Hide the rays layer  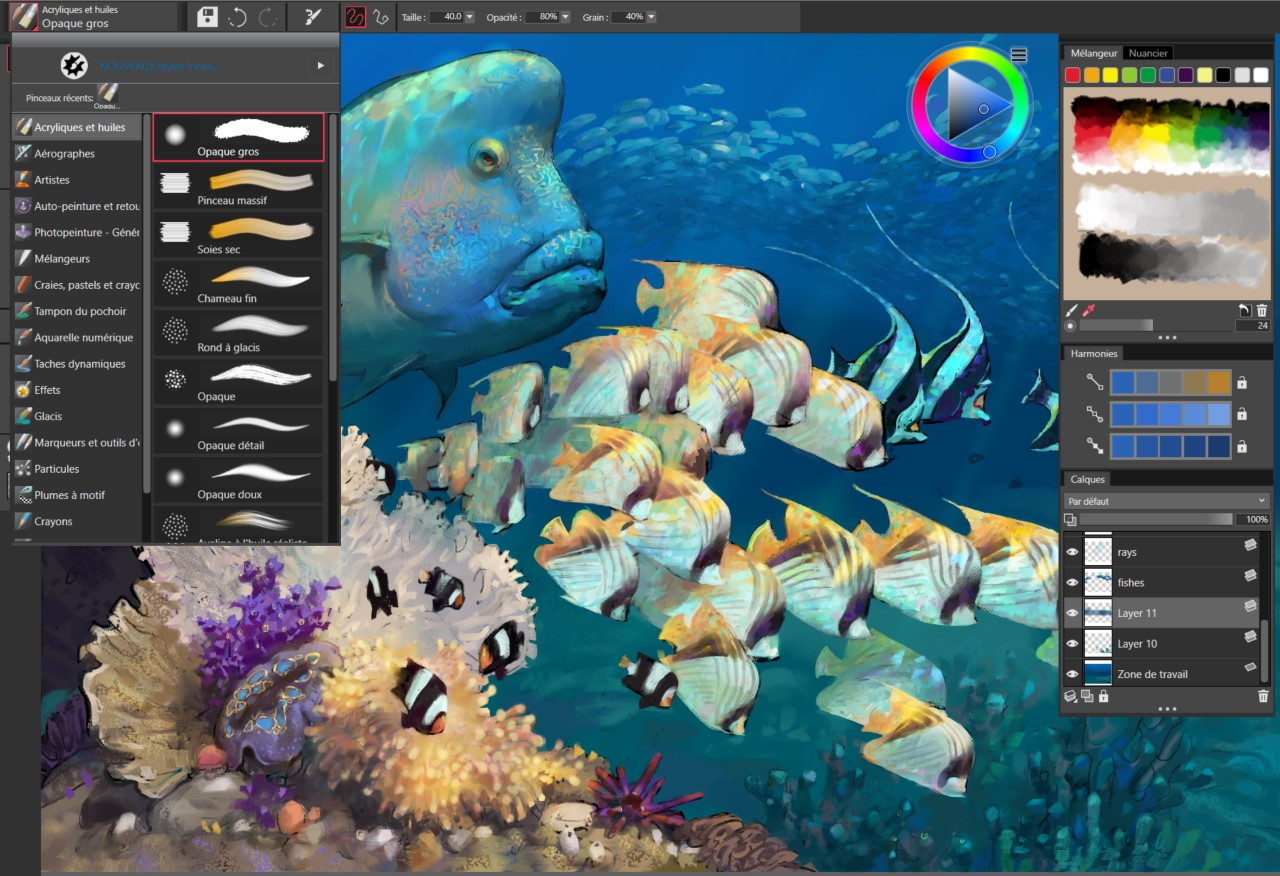[x=1072, y=552]
